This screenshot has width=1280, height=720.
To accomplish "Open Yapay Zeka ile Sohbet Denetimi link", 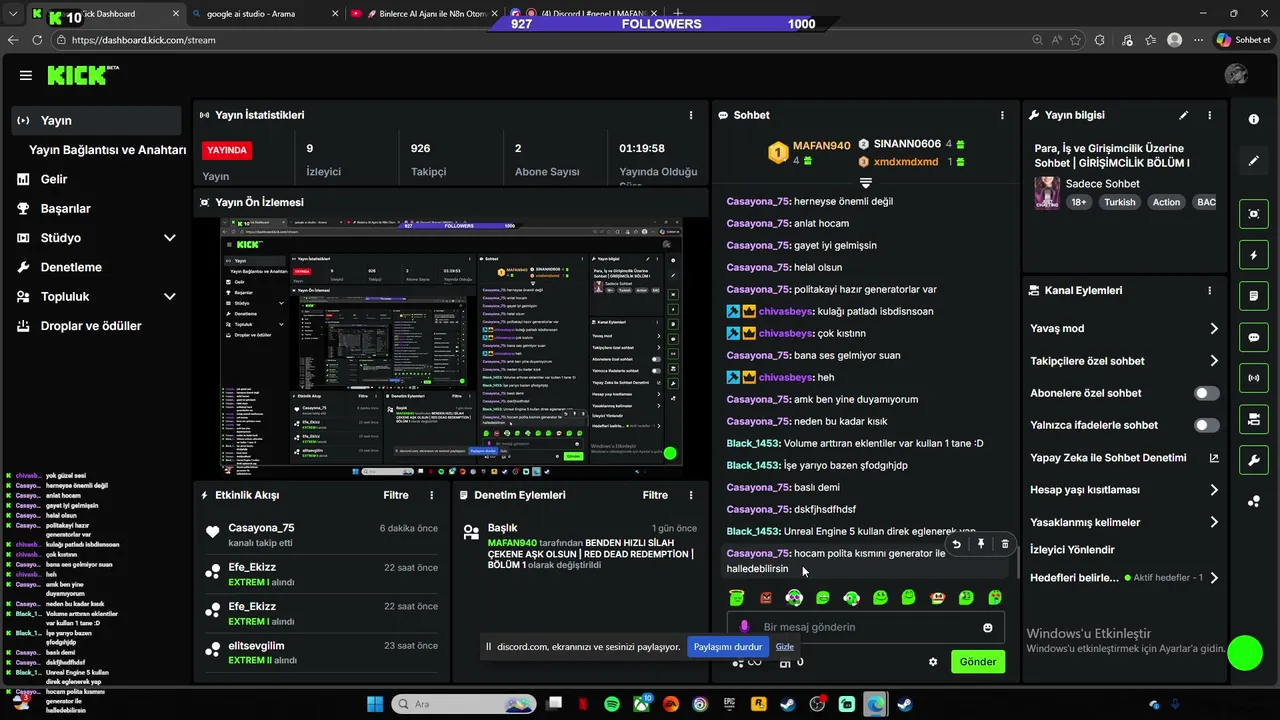I will tap(1124, 458).
